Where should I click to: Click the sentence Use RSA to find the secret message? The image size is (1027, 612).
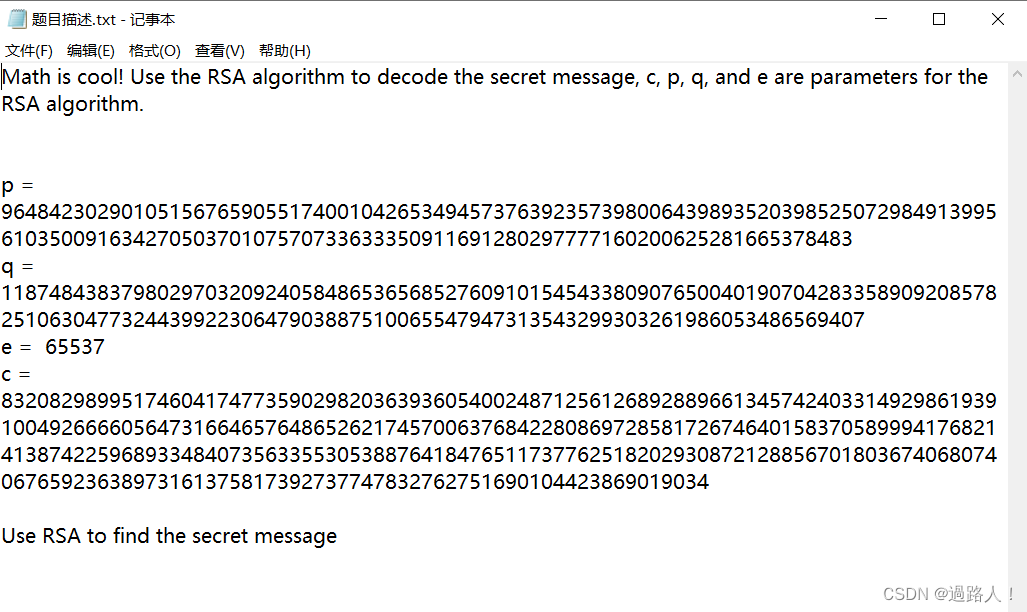pyautogui.click(x=169, y=535)
